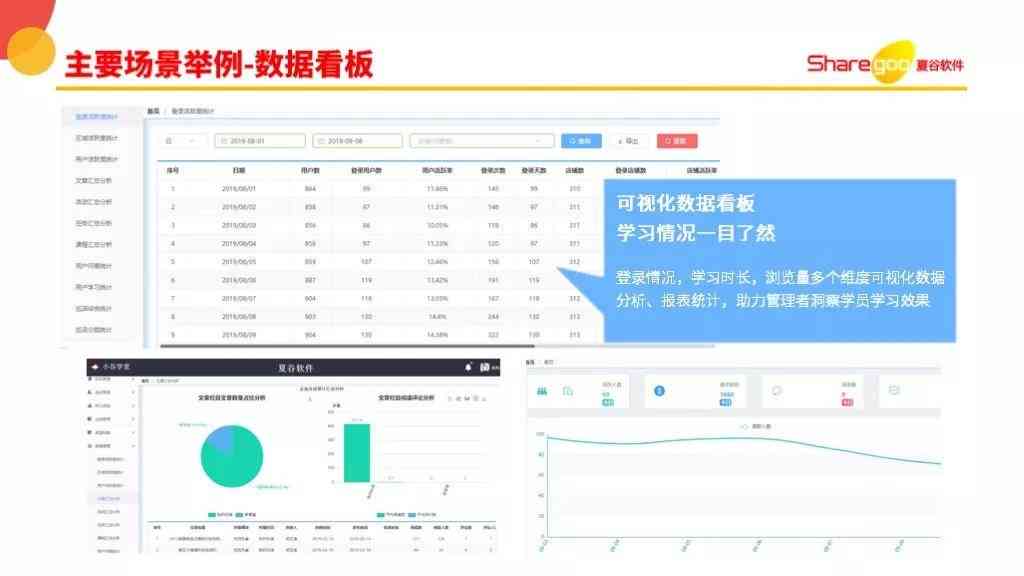Click the blue search button

click(x=581, y=141)
